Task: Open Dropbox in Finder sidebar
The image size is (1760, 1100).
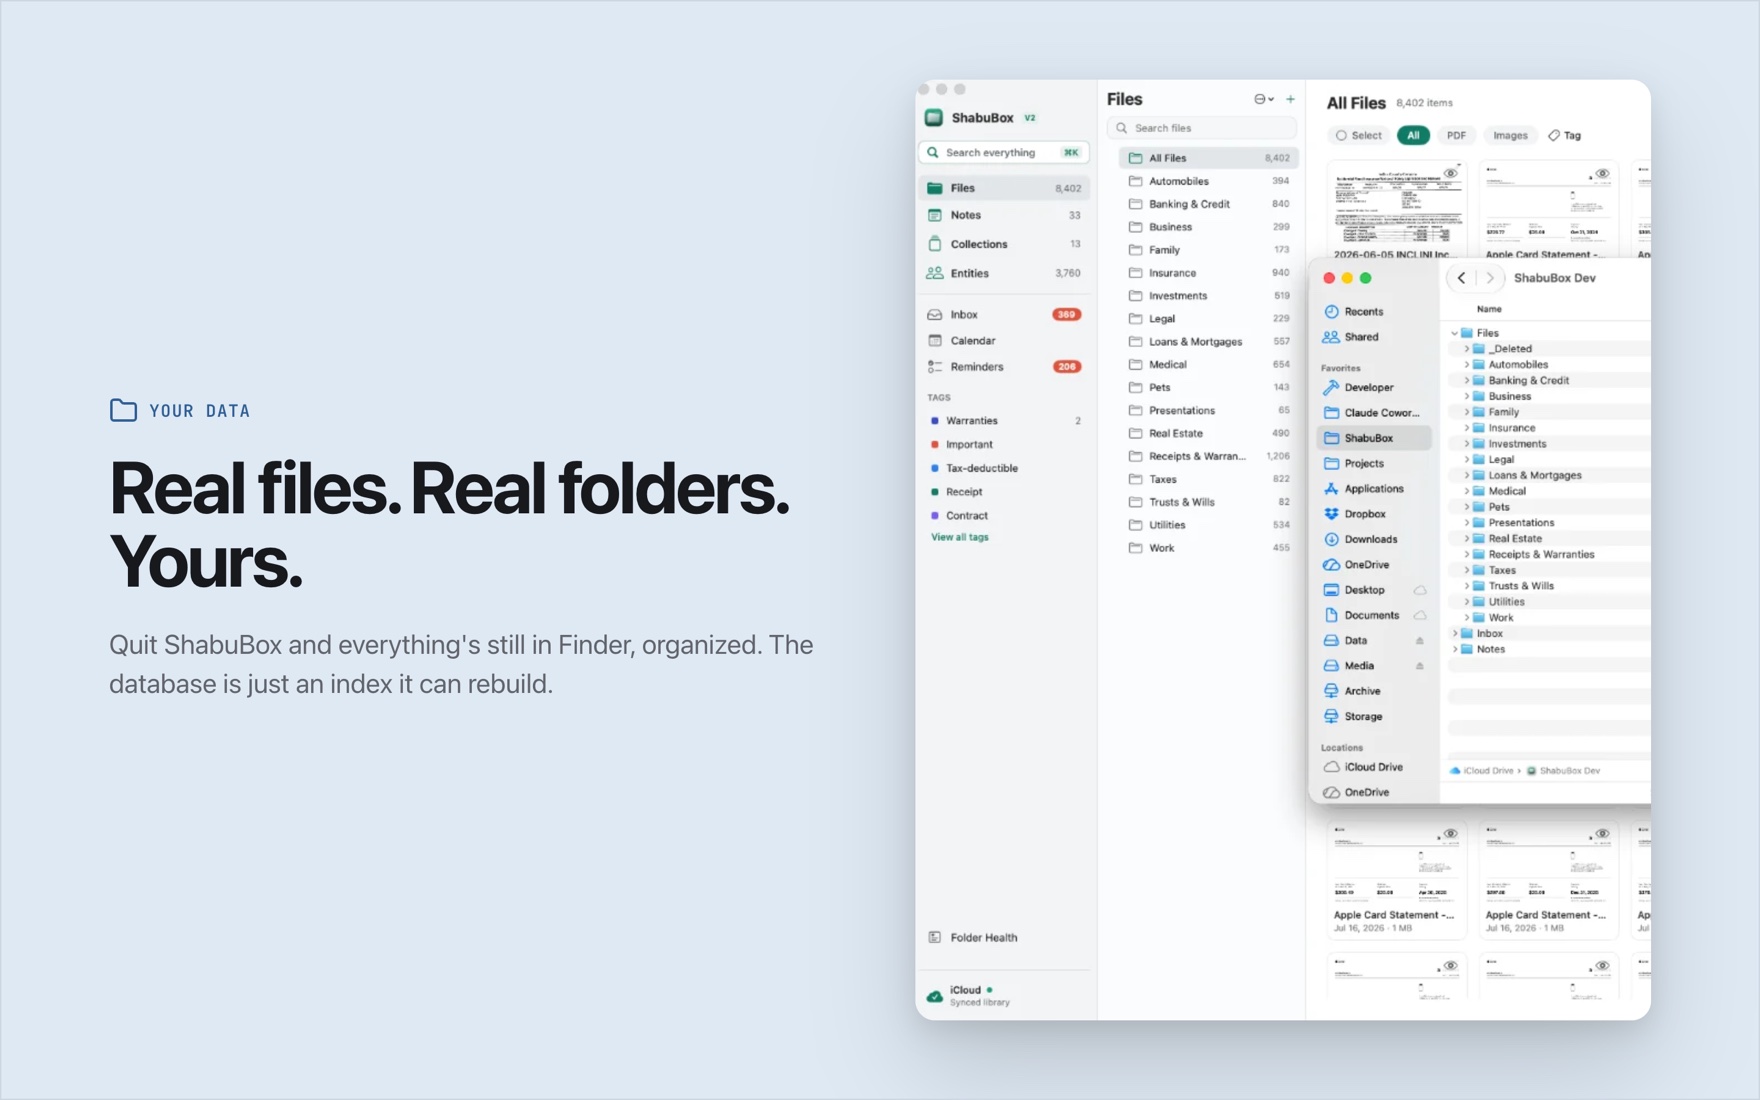Action: 1374,514
